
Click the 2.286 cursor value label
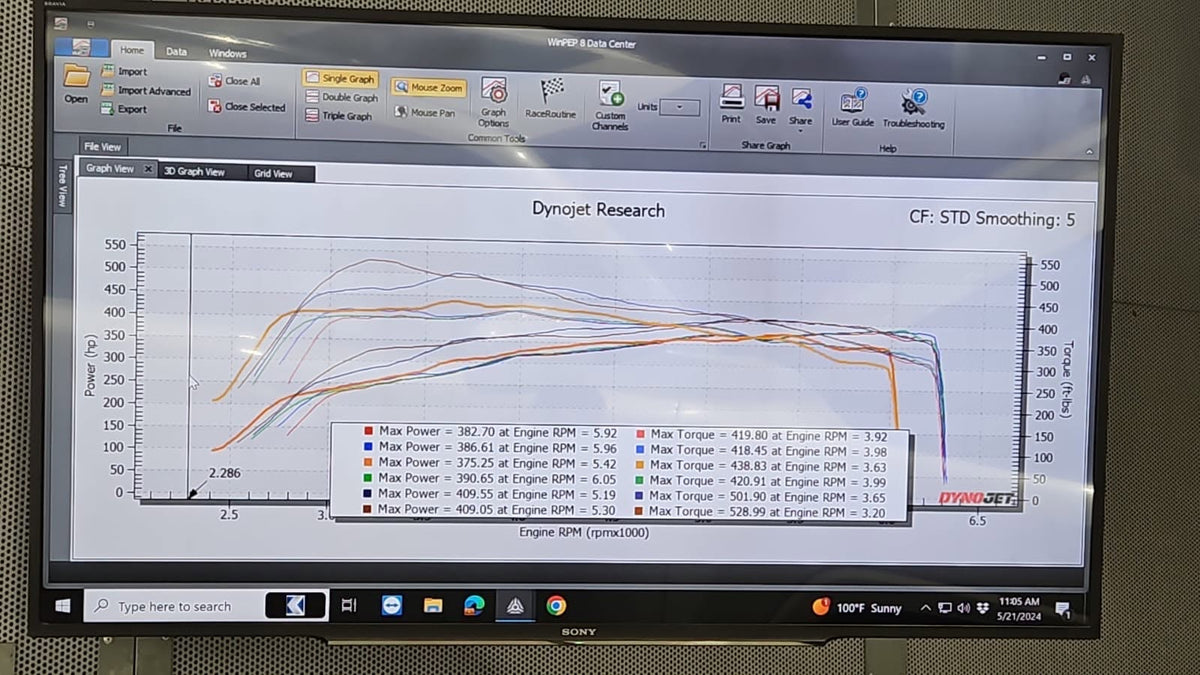coord(224,473)
